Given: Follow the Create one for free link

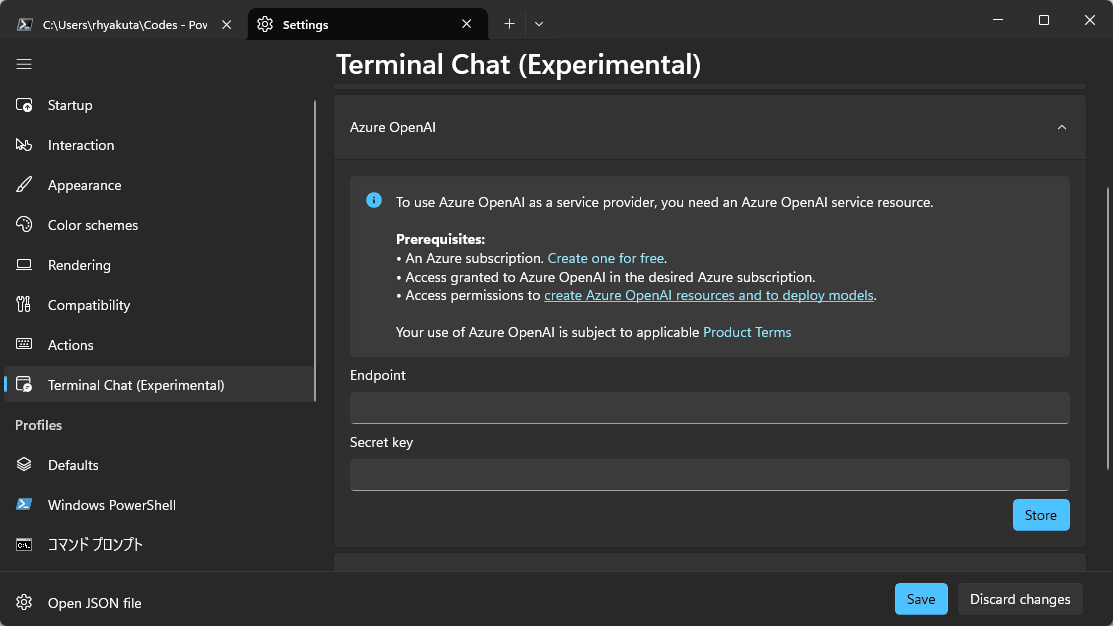Looking at the screenshot, I should 605,258.
